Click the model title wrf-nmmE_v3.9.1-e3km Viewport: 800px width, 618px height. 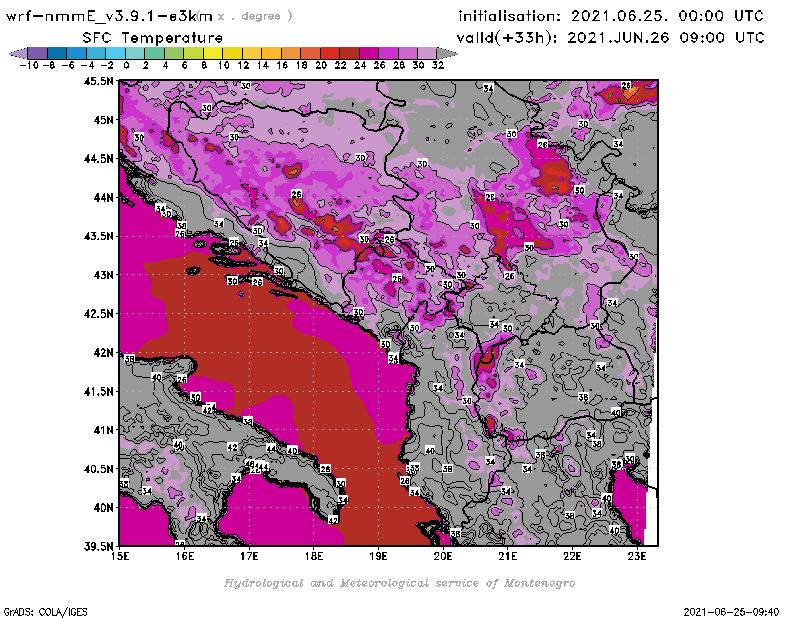tap(109, 16)
